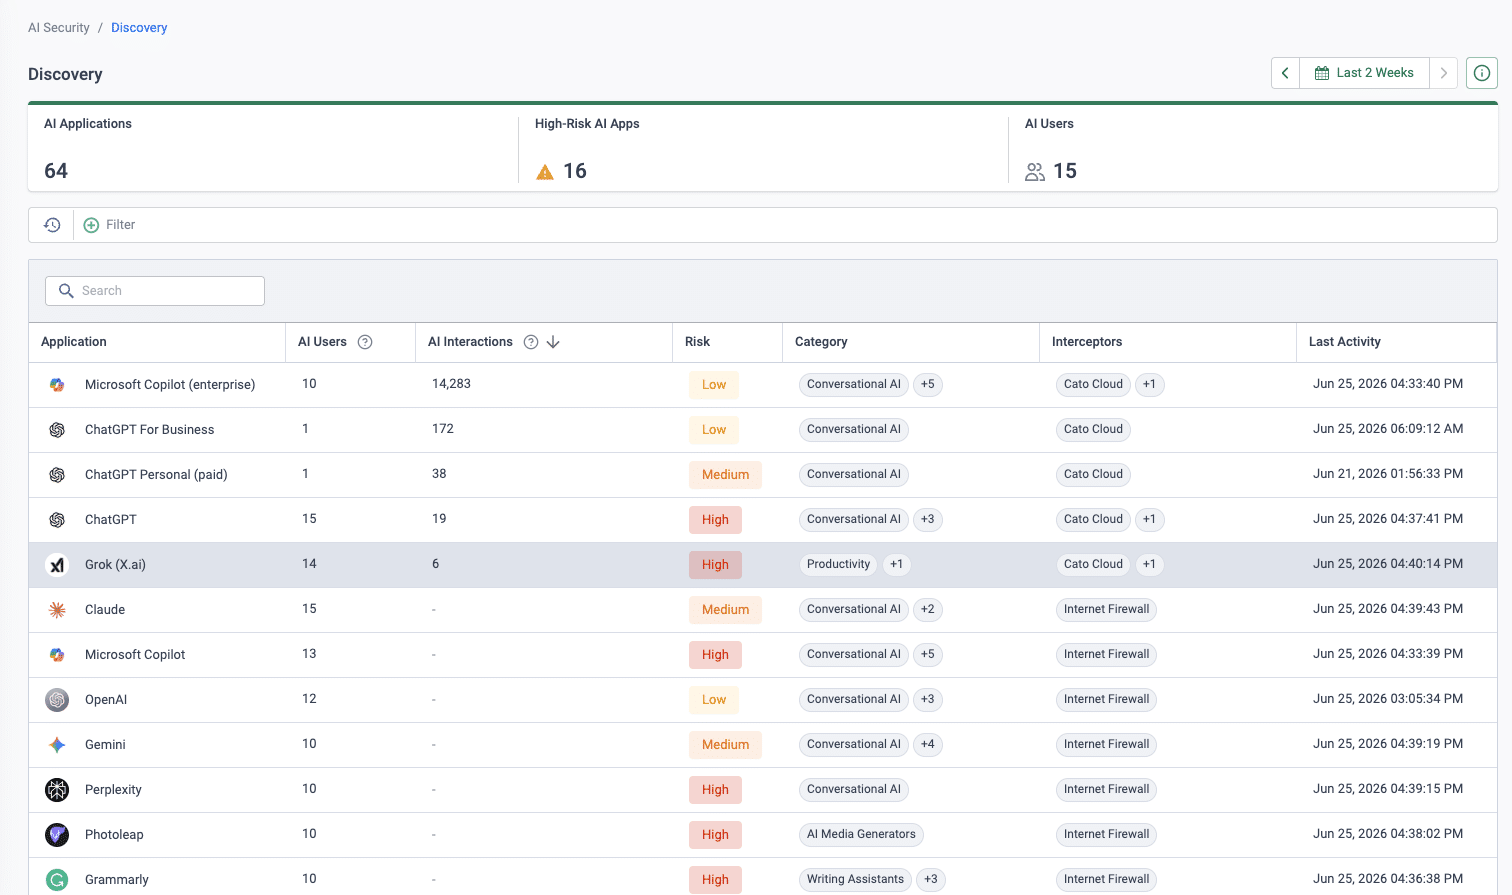Click the Grammarly app icon

(x=57, y=880)
